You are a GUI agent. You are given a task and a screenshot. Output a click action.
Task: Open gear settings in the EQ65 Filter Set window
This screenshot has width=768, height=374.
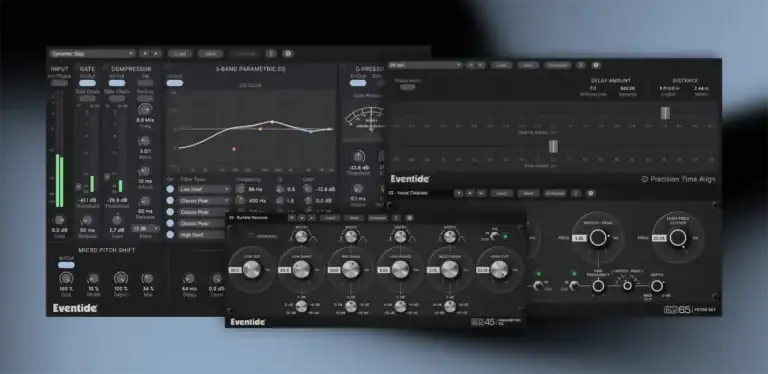591,193
